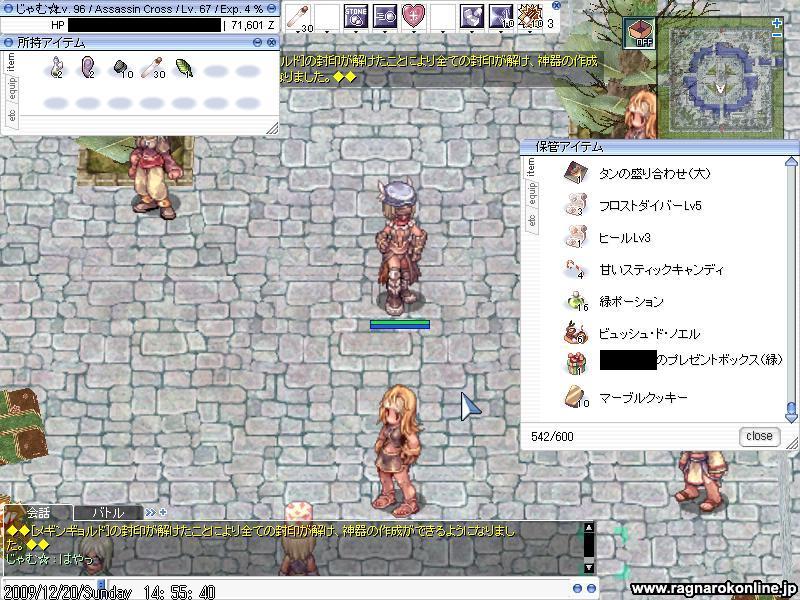This screenshot has width=800, height=600.
Task: Close the skill hotbar with its X button
Action: click(x=557, y=5)
